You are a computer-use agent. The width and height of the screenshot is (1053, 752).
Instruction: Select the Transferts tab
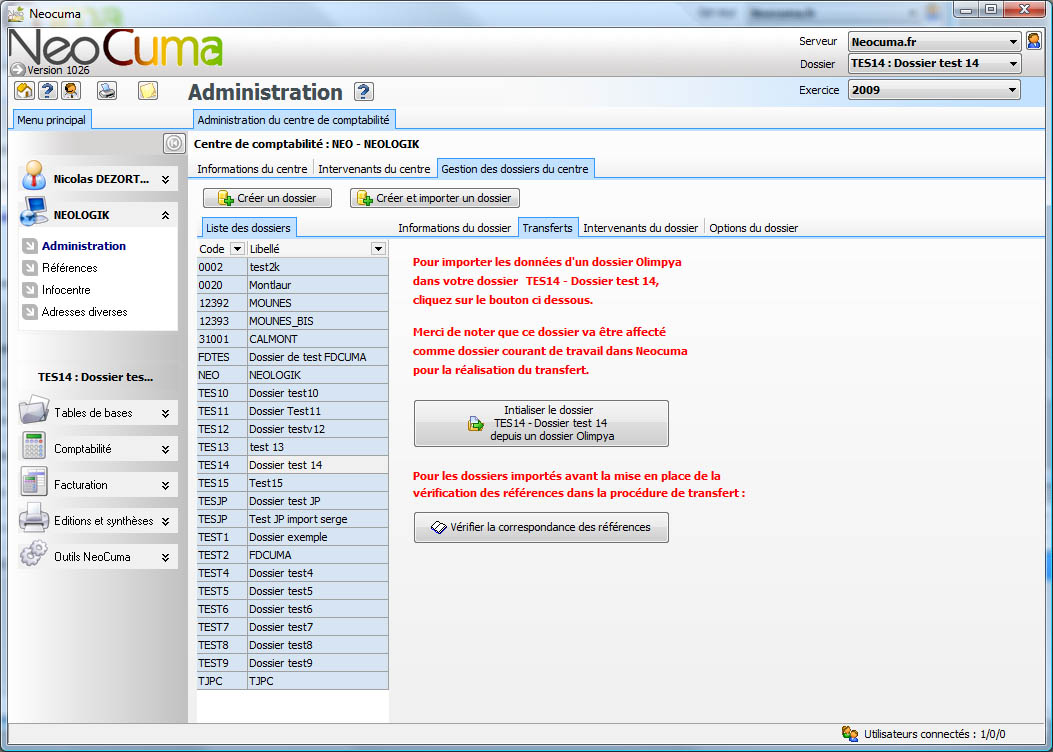[547, 228]
